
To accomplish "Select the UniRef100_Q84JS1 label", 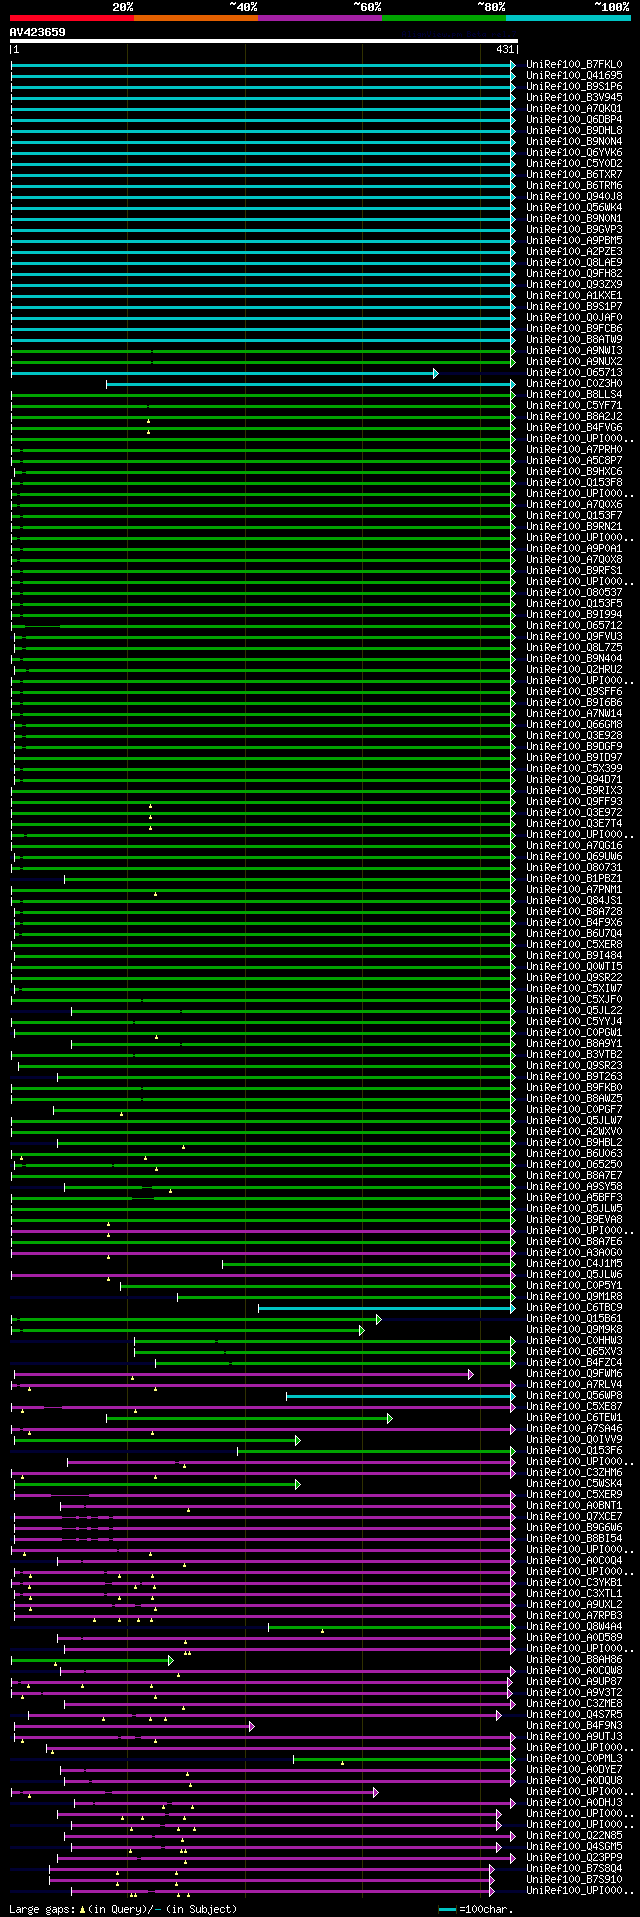I will (x=575, y=900).
